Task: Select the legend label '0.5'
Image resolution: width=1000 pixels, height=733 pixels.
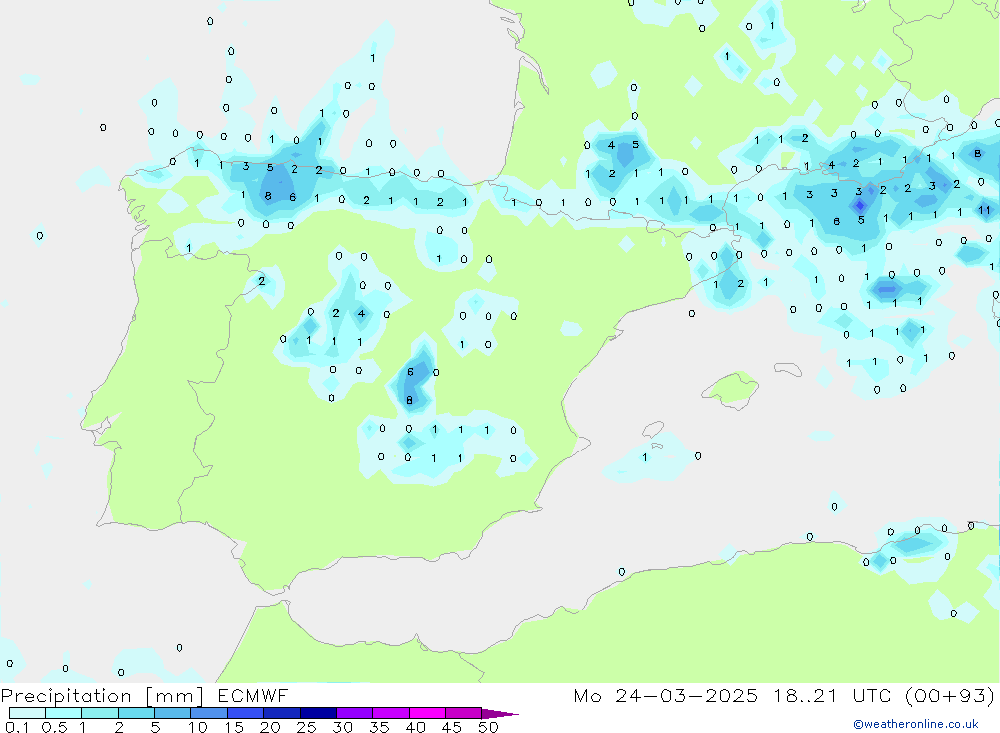Action: pyautogui.click(x=54, y=727)
